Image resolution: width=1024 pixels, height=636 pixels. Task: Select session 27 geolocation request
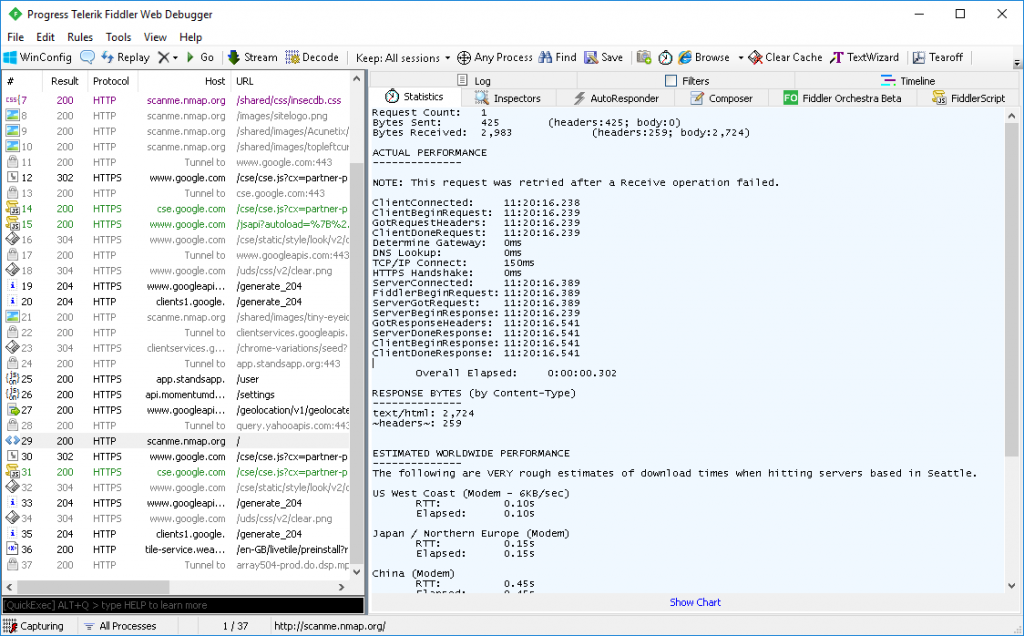click(x=176, y=410)
